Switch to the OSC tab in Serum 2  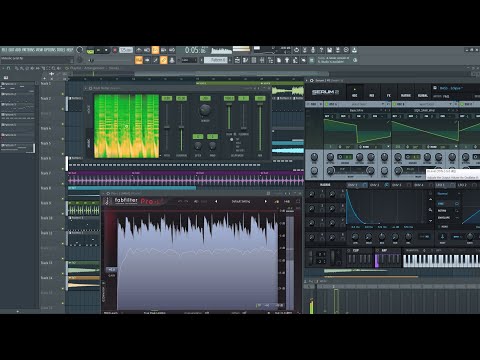(x=355, y=92)
